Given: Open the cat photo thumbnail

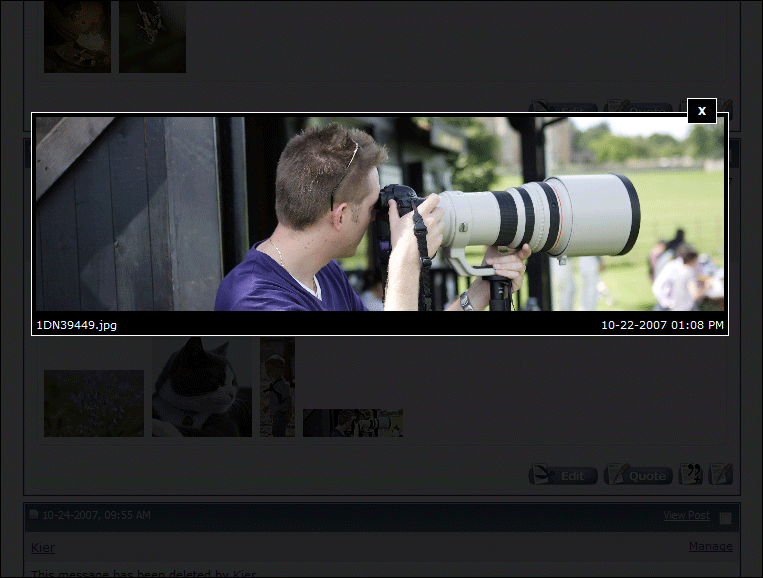Looking at the screenshot, I should pyautogui.click(x=202, y=387).
